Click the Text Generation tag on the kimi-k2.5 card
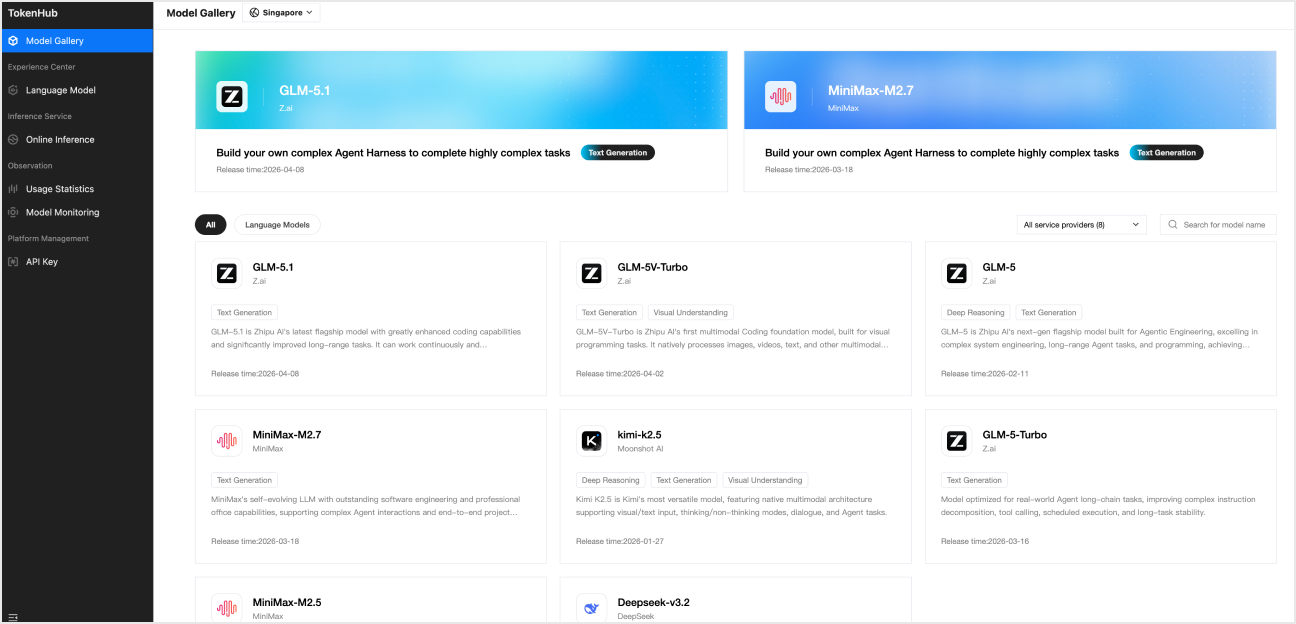 click(684, 480)
